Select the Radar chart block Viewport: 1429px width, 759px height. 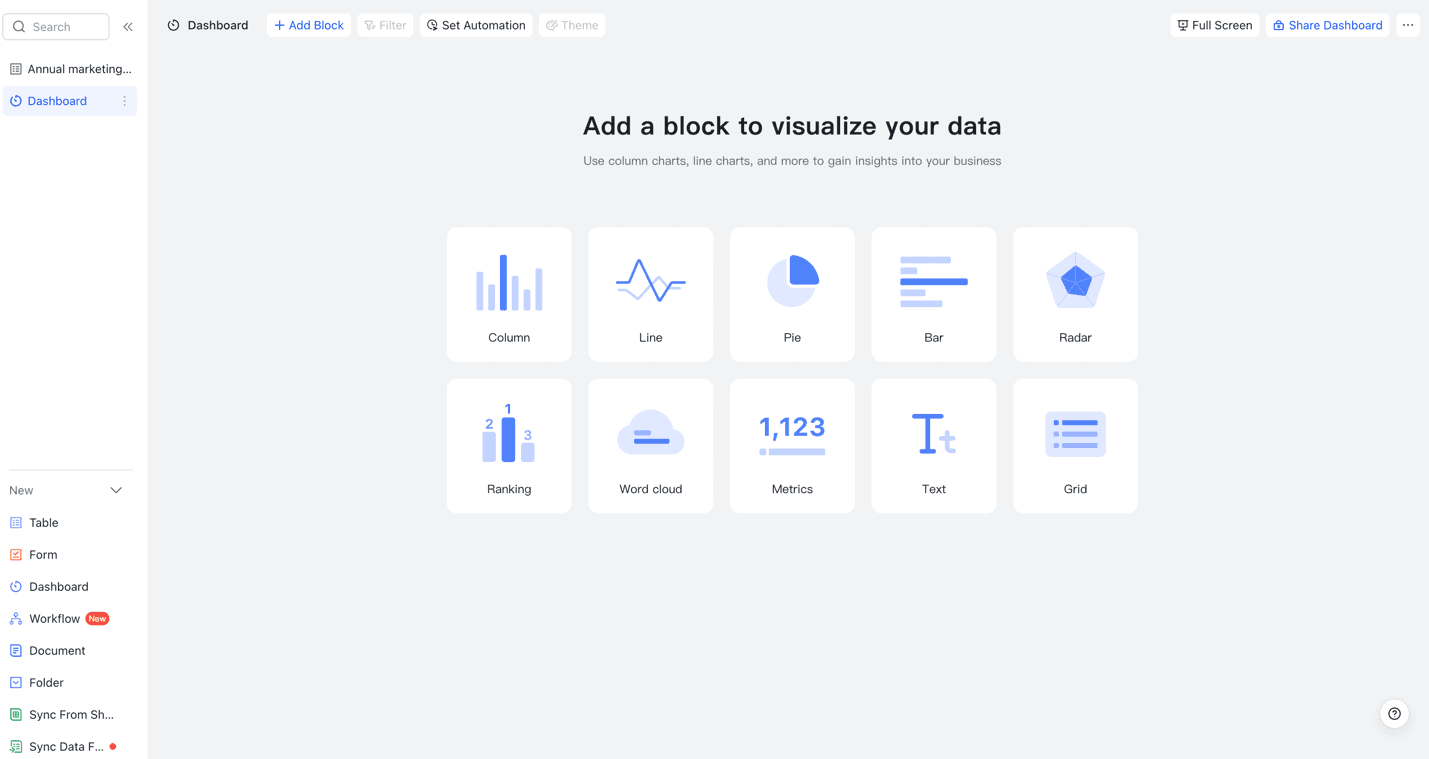(1075, 294)
